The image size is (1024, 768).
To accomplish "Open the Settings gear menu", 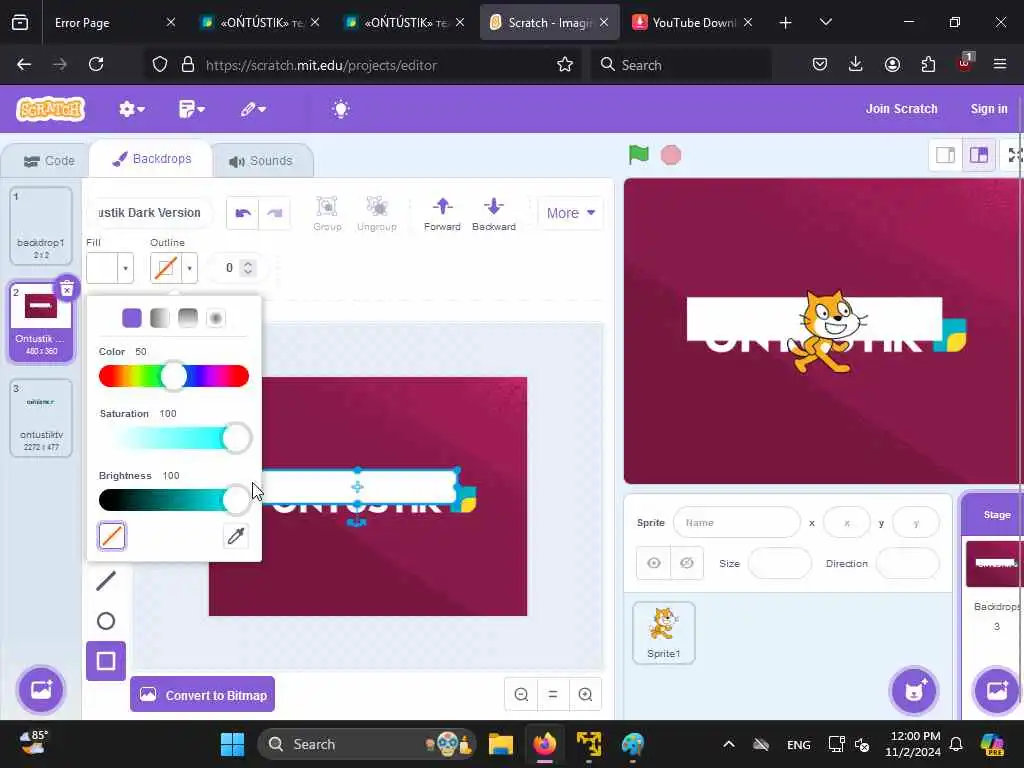I will click(131, 109).
